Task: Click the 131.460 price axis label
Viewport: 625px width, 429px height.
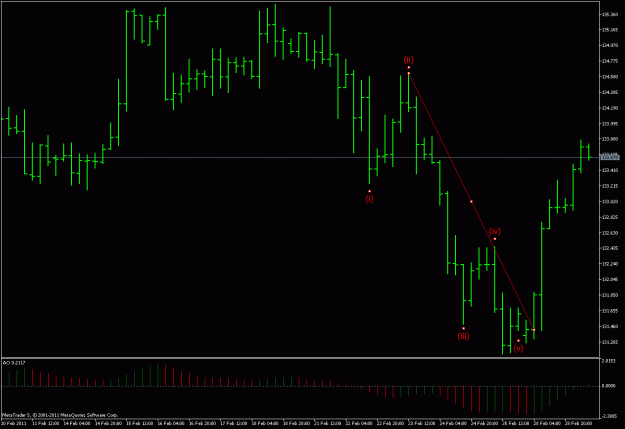Action: (610, 327)
